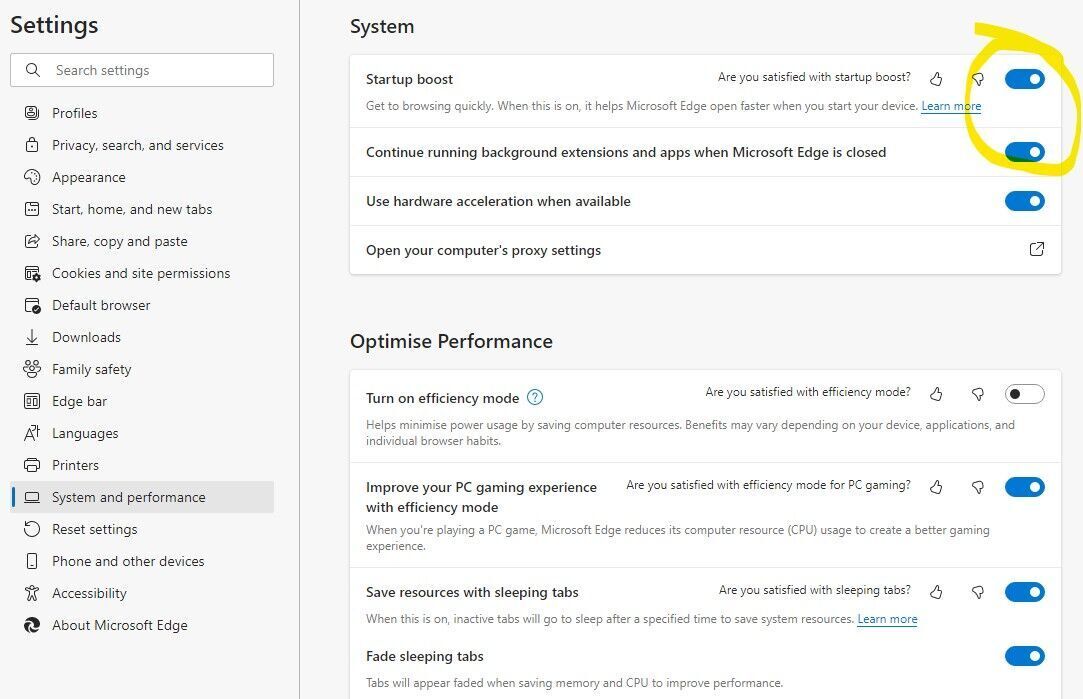The image size is (1083, 699).
Task: Open the Profiles settings page
Action: coord(142,113)
